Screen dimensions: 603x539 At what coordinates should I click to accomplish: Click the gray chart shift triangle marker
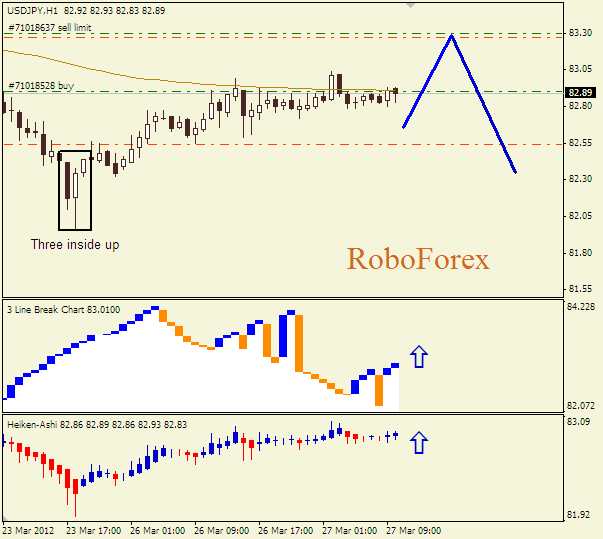click(410, 5)
